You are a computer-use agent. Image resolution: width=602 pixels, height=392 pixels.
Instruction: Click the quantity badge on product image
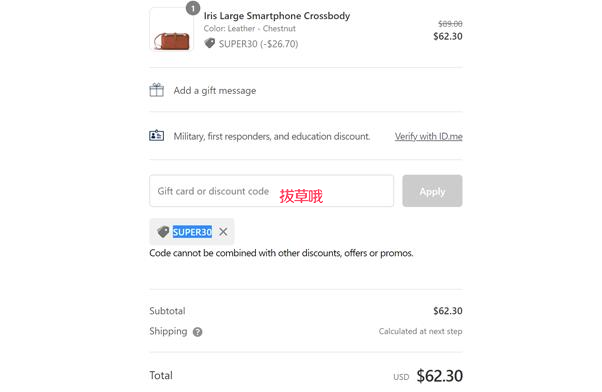coord(193,8)
